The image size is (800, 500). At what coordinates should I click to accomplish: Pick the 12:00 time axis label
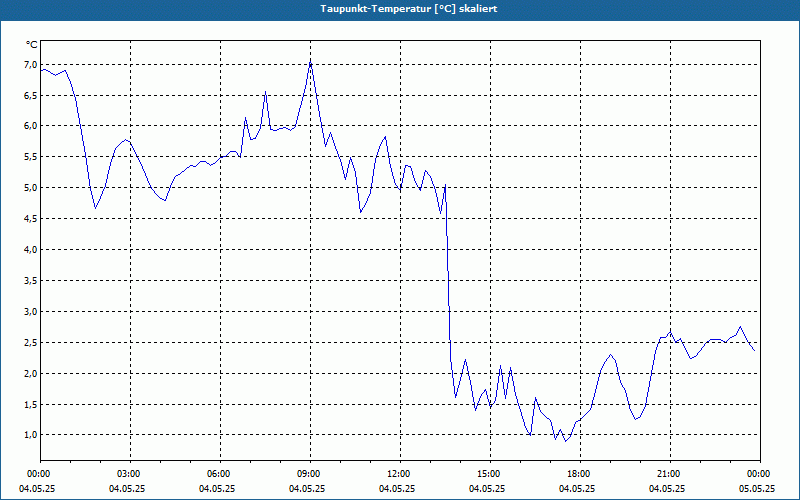398,474
